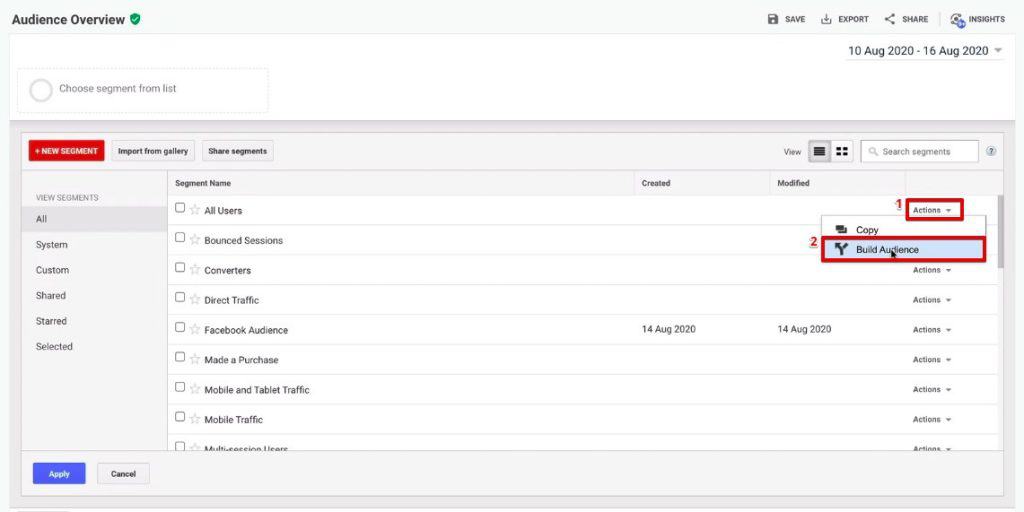1024x512 pixels.
Task: Tick the Converters segment checkbox
Action: (x=180, y=268)
